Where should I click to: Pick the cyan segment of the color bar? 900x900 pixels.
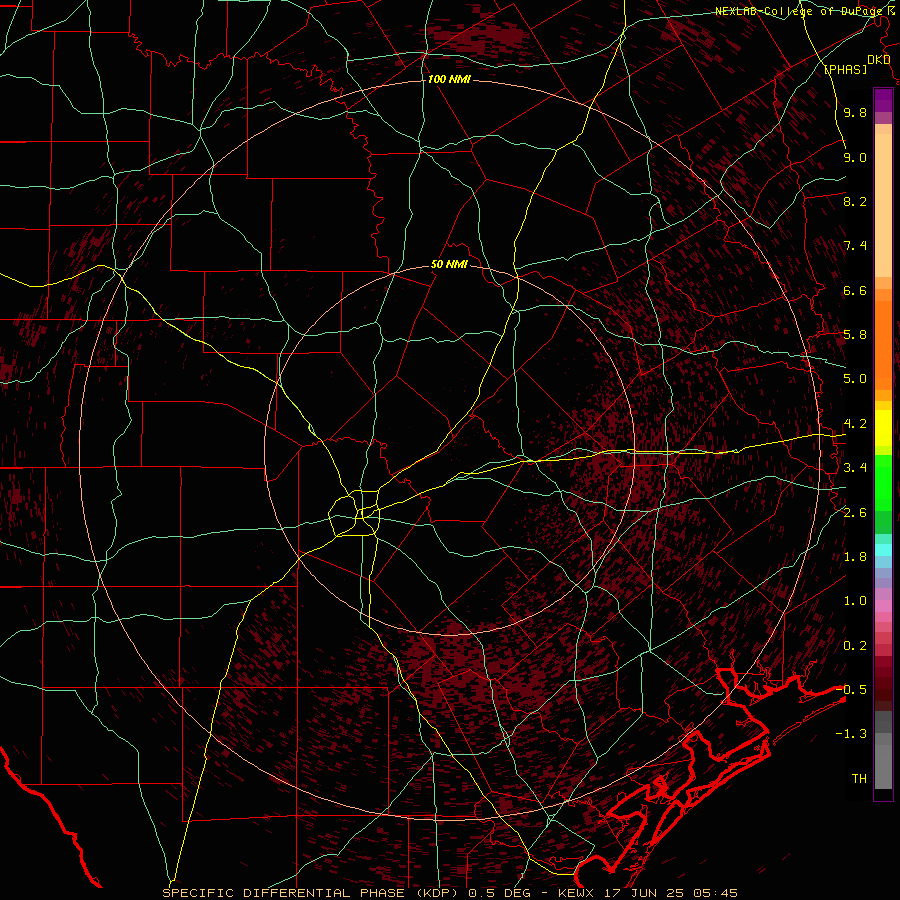883,550
